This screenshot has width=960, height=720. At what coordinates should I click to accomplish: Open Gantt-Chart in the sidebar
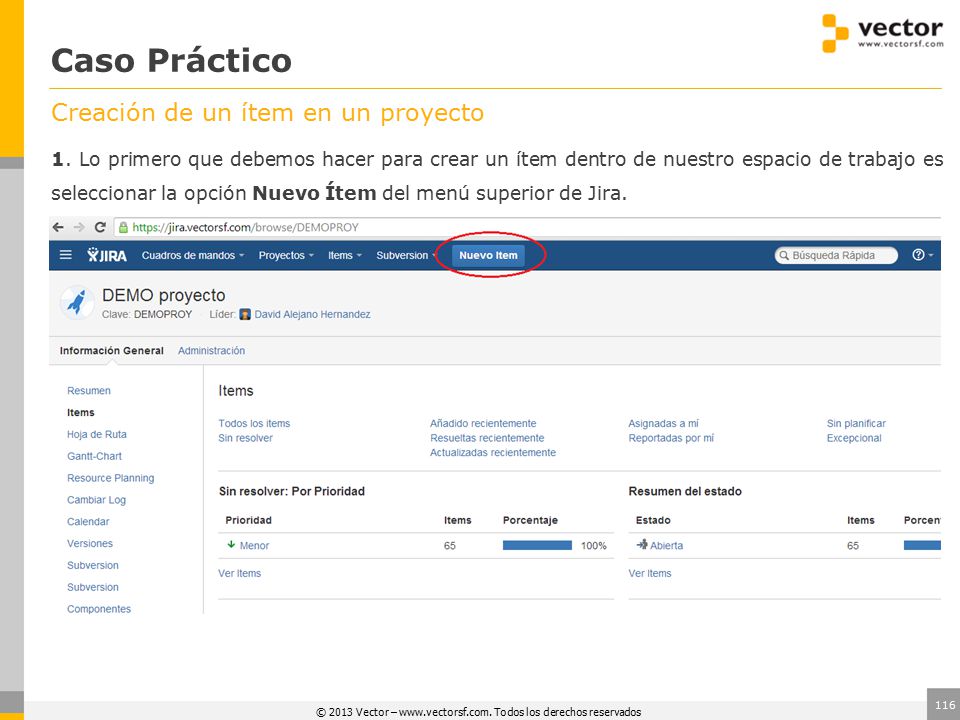click(94, 456)
